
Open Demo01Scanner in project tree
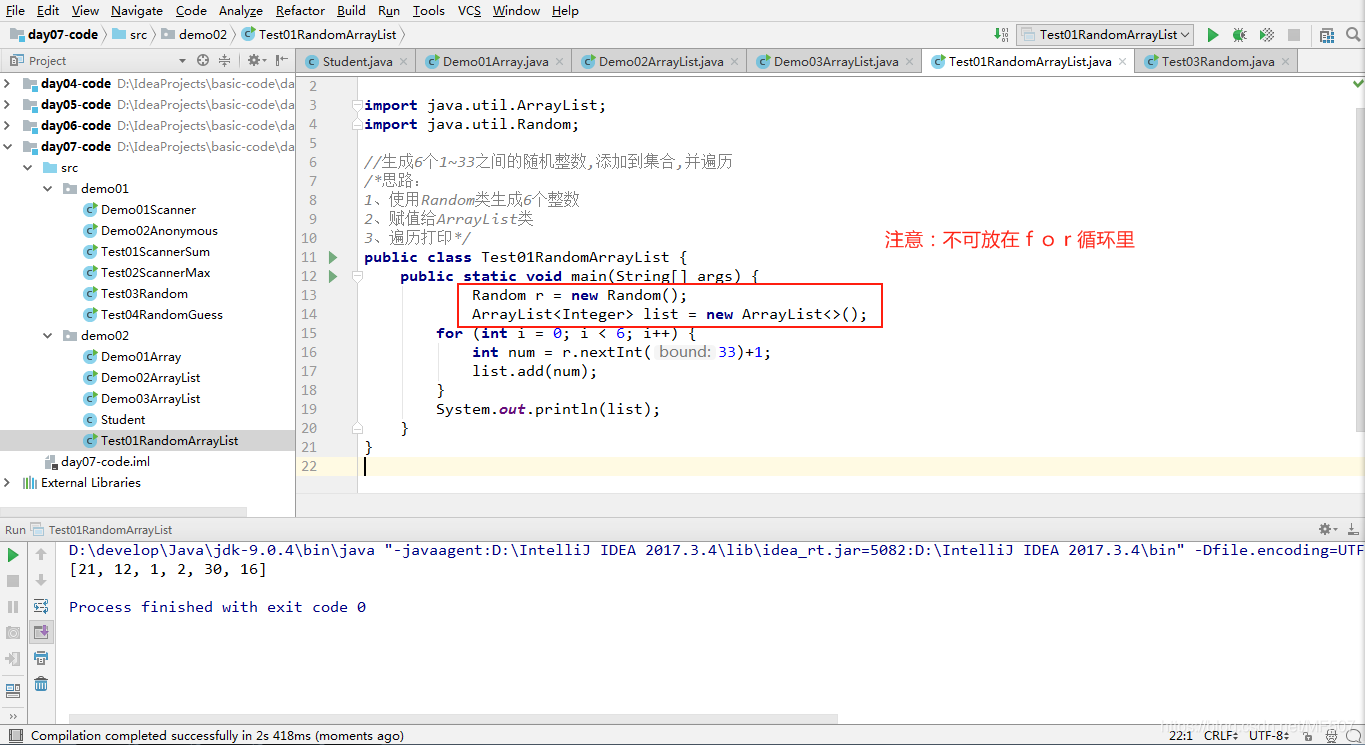[x=148, y=210]
